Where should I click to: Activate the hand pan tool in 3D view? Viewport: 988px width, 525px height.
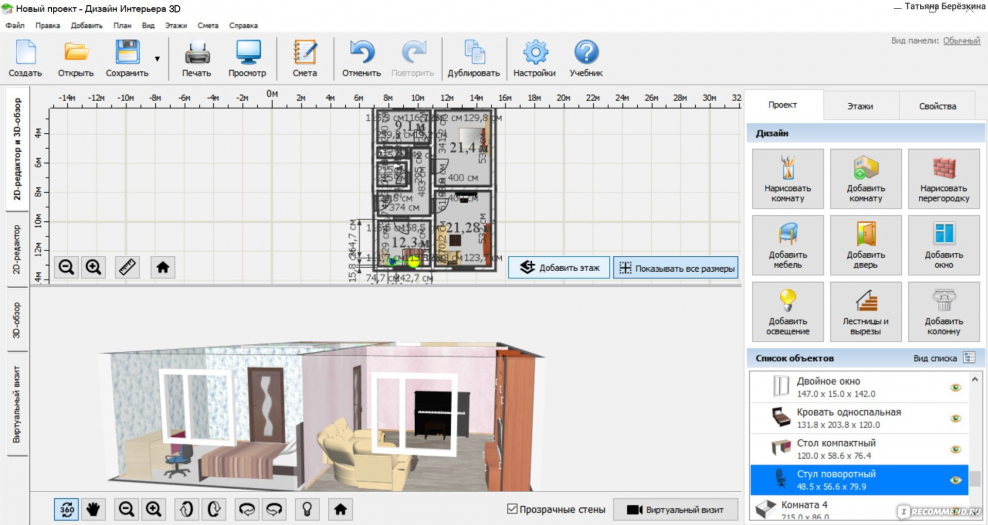(94, 509)
